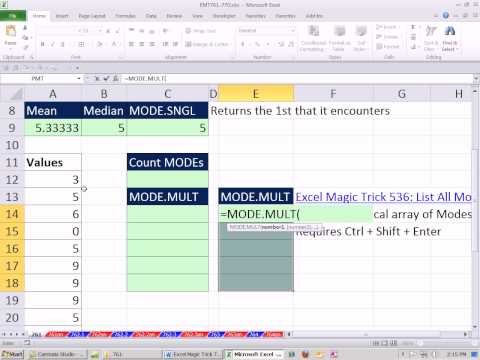480x360 pixels.
Task: Open Camtasia Studio taskbar item
Action: point(57,354)
